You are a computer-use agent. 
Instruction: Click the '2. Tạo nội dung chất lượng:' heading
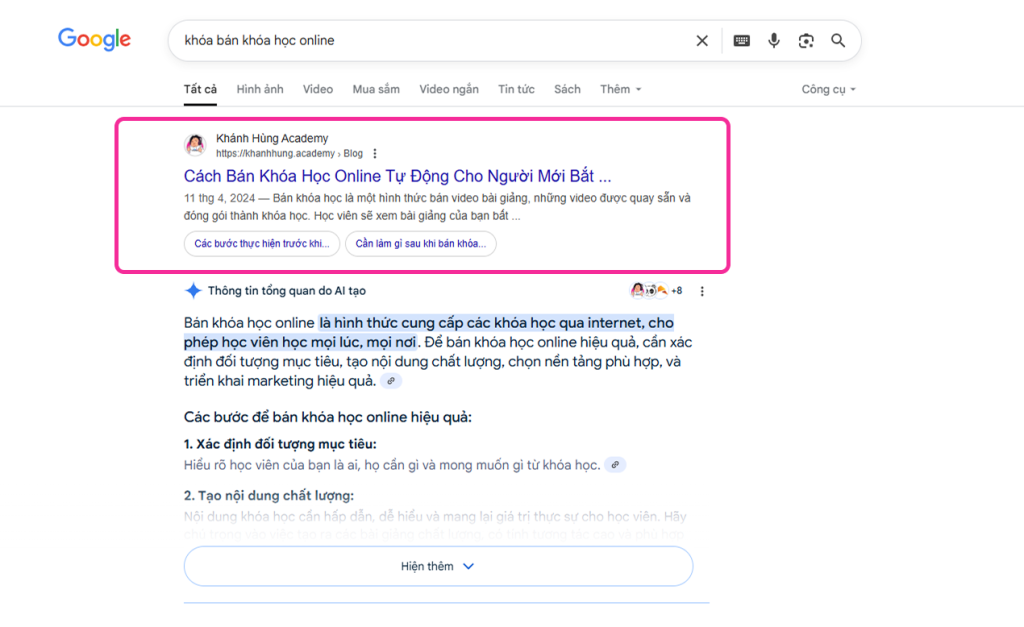268,496
